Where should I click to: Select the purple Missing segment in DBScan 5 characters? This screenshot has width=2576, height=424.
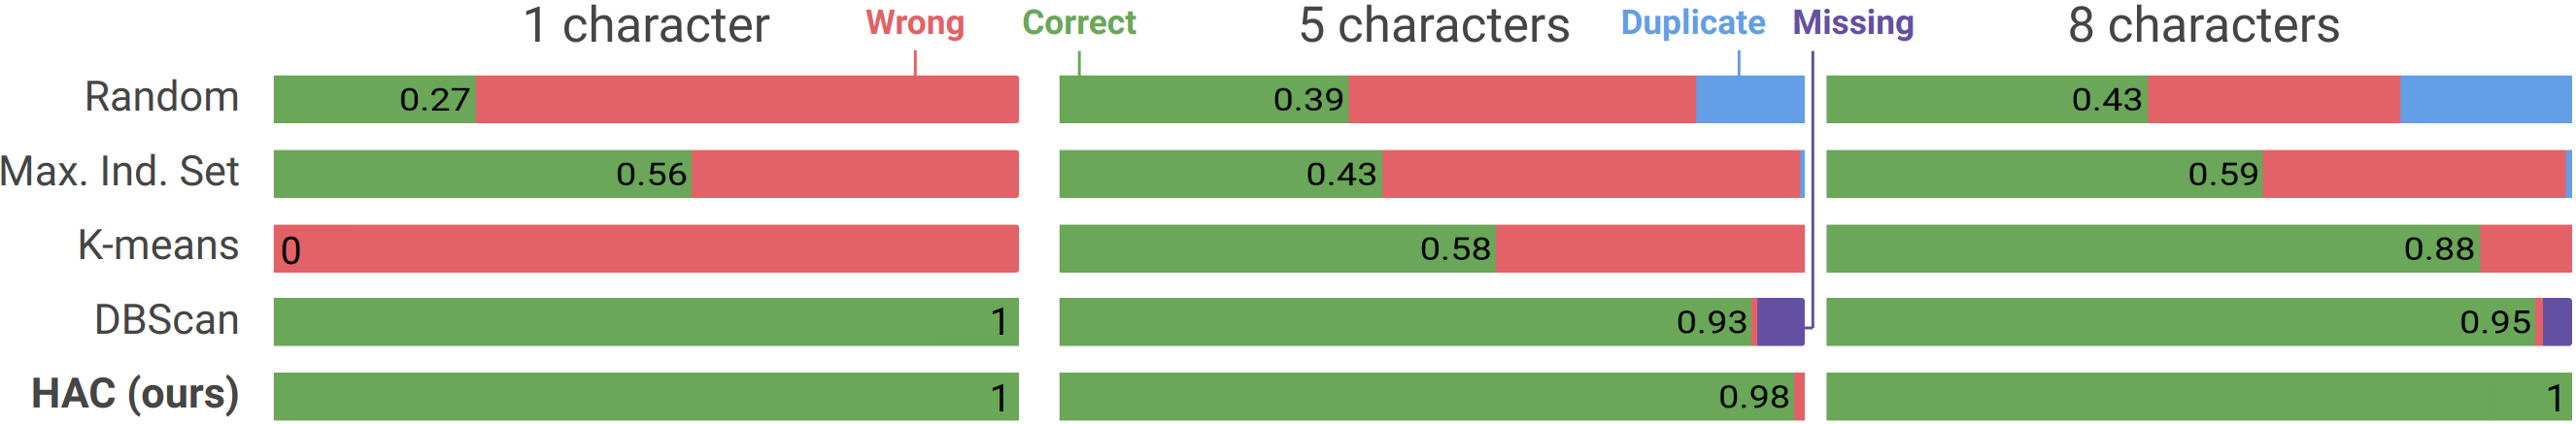click(x=1780, y=322)
